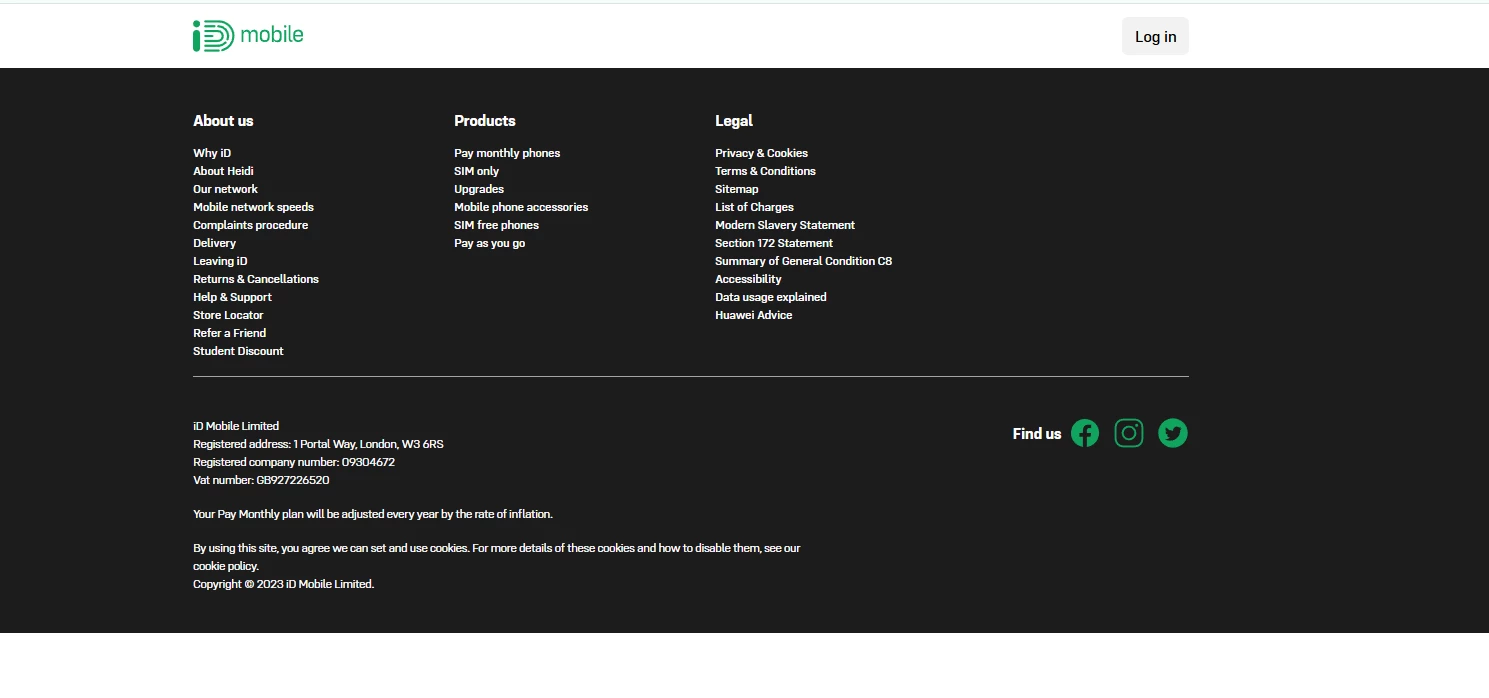This screenshot has height=698, width=1489.
Task: Go home via the iD mobile logo
Action: click(x=248, y=35)
